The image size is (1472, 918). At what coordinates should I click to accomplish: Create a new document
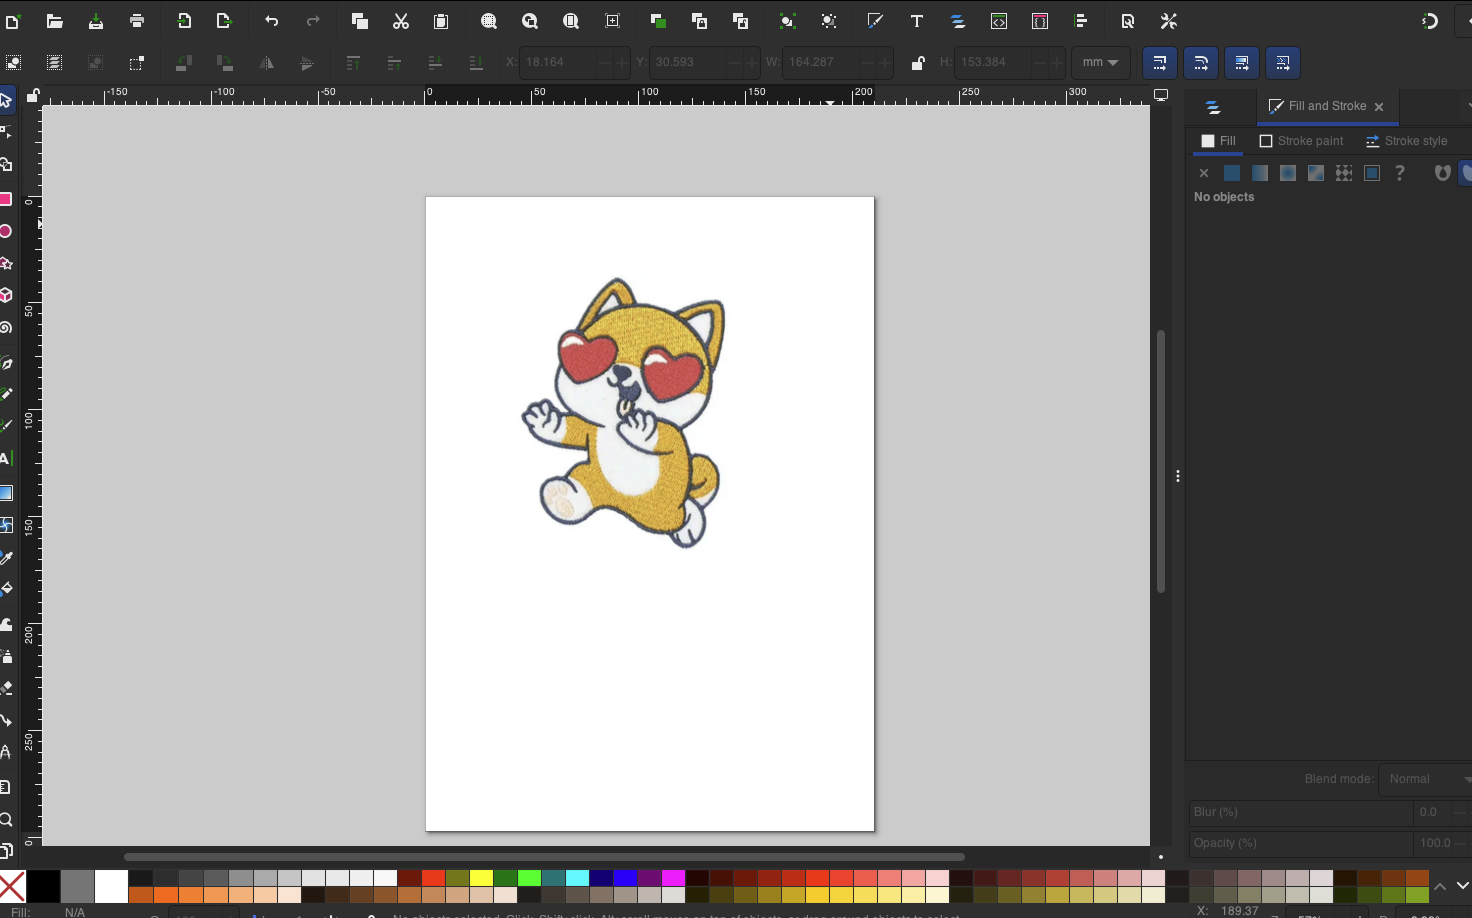(12, 21)
